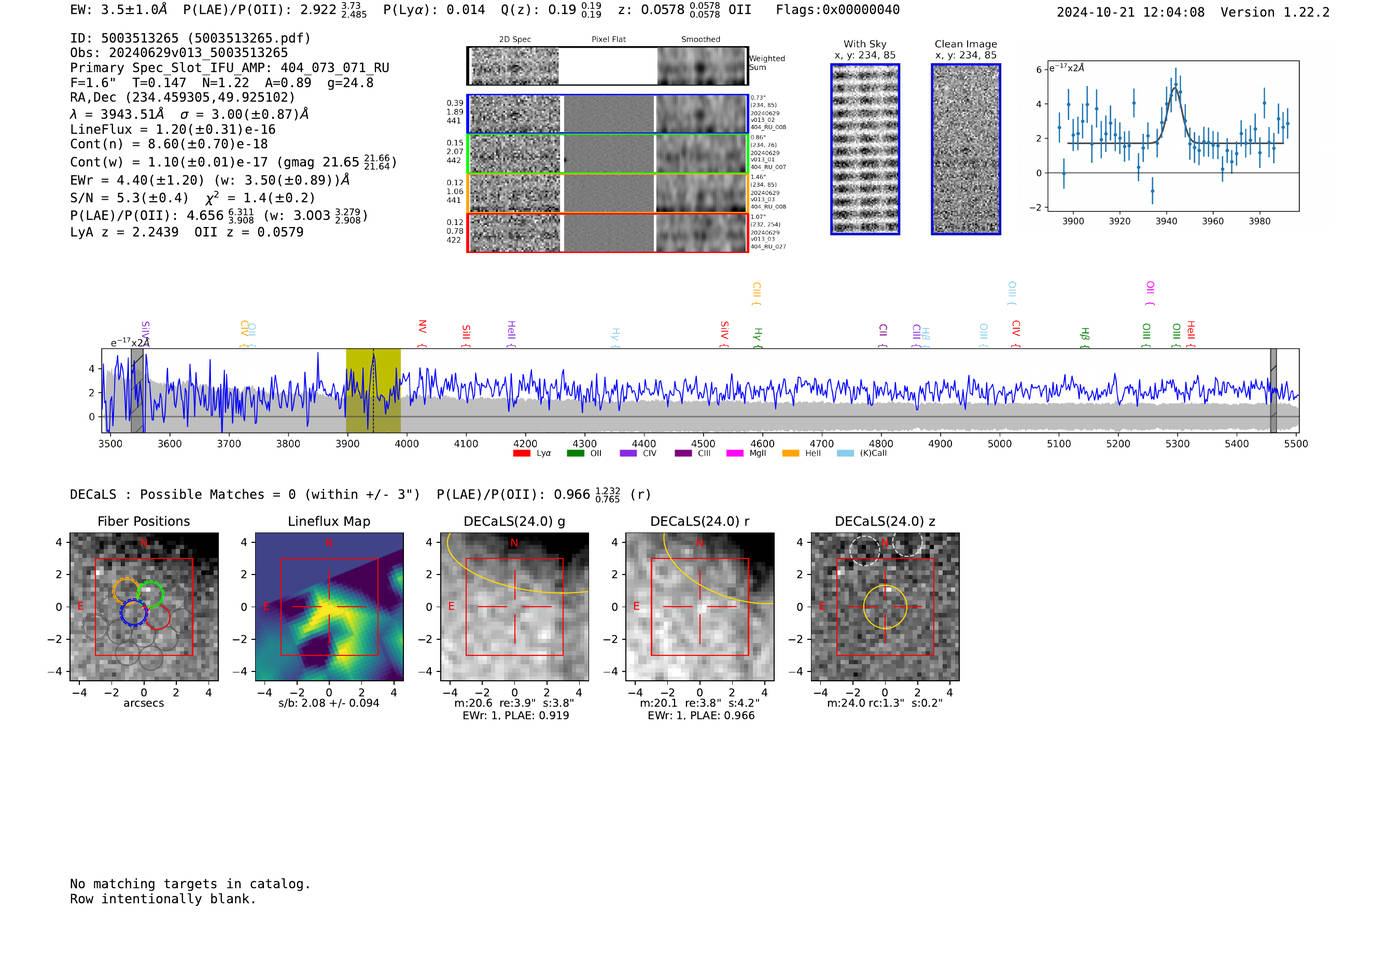Click the m:24.0 rc:1.3" caption under z image
This screenshot has height=953, width=1400.
885,703
